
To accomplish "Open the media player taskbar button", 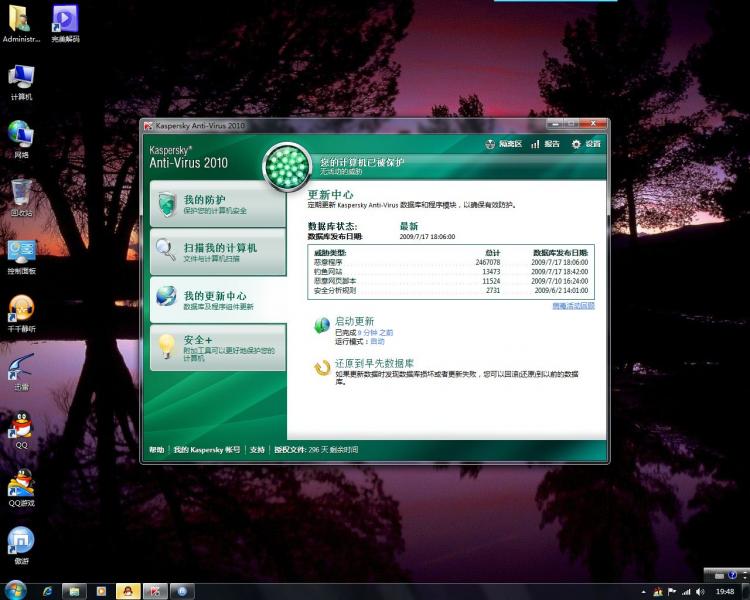I will point(101,591).
